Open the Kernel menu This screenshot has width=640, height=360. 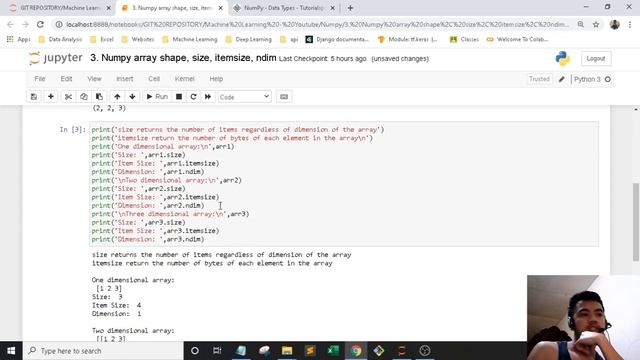[x=184, y=79]
